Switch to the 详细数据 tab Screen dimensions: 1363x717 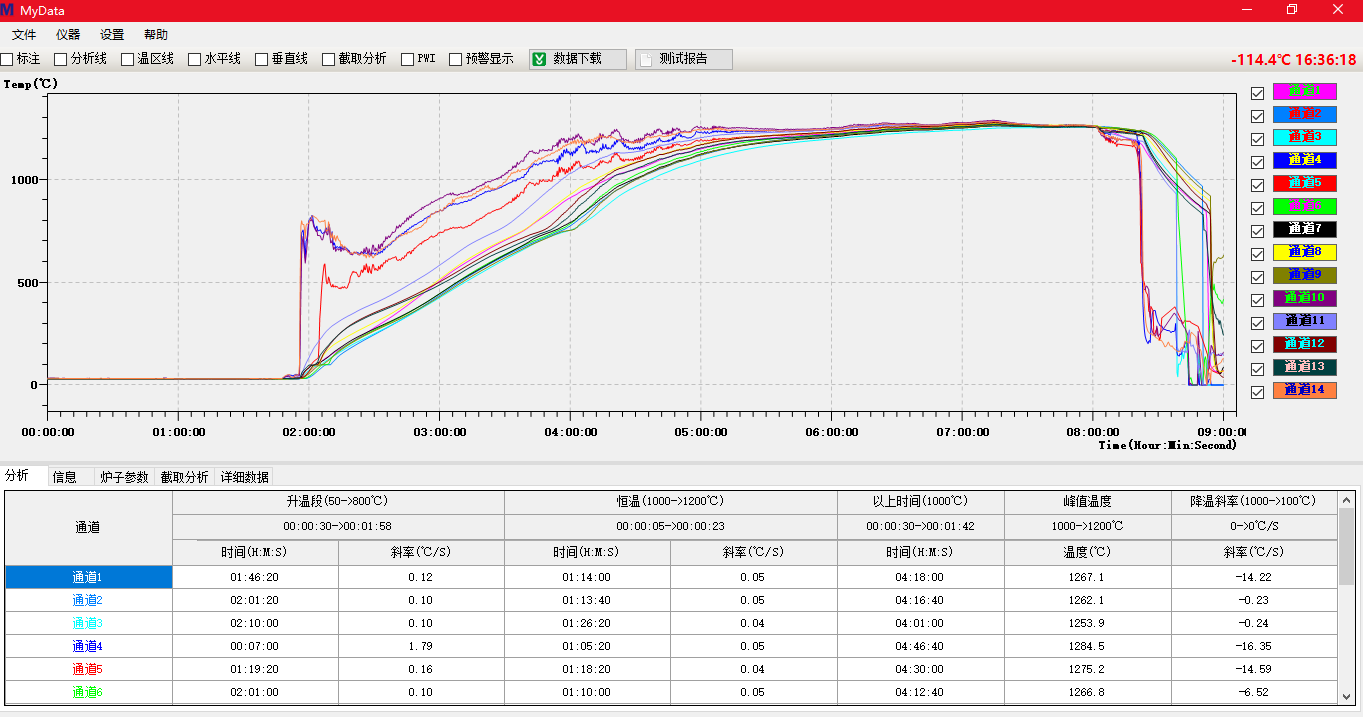(245, 477)
